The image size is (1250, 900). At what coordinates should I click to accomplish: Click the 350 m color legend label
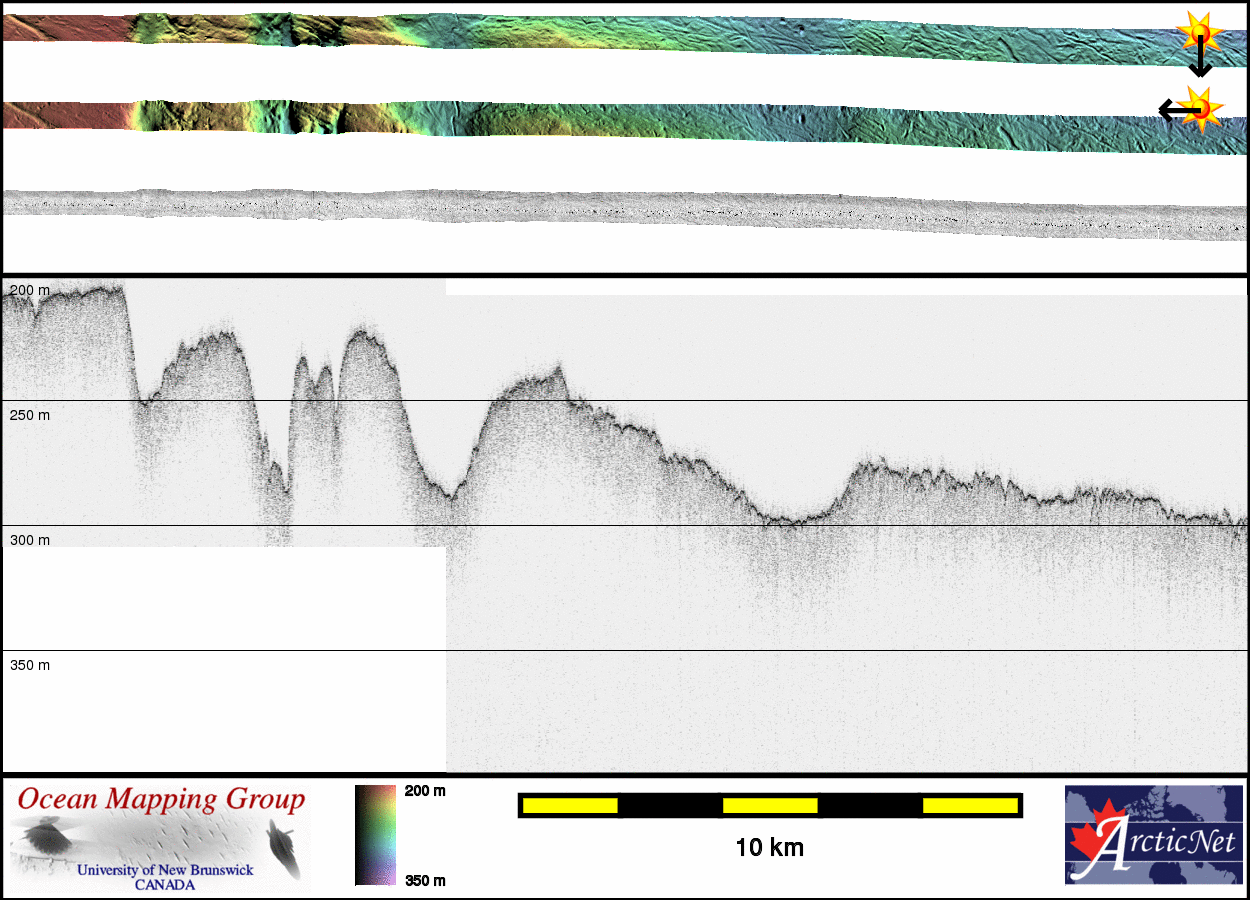click(425, 880)
